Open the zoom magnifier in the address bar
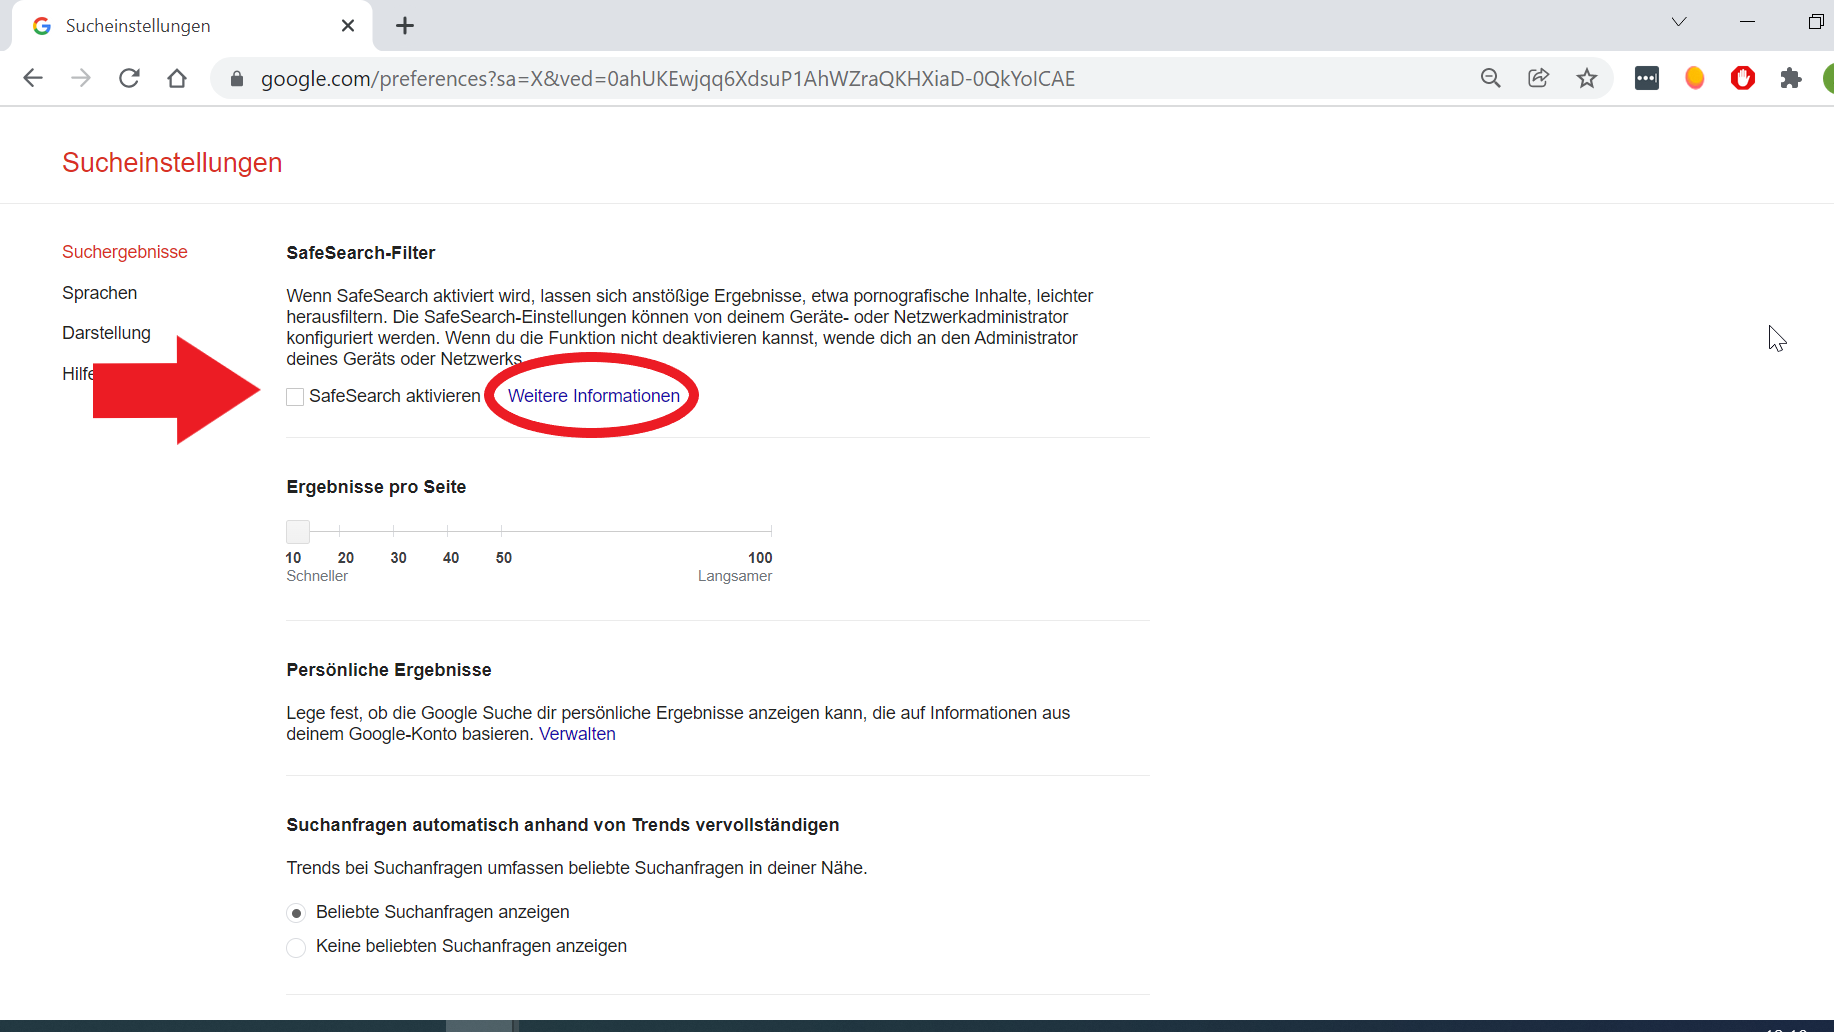Image resolution: width=1834 pixels, height=1032 pixels. click(1490, 78)
